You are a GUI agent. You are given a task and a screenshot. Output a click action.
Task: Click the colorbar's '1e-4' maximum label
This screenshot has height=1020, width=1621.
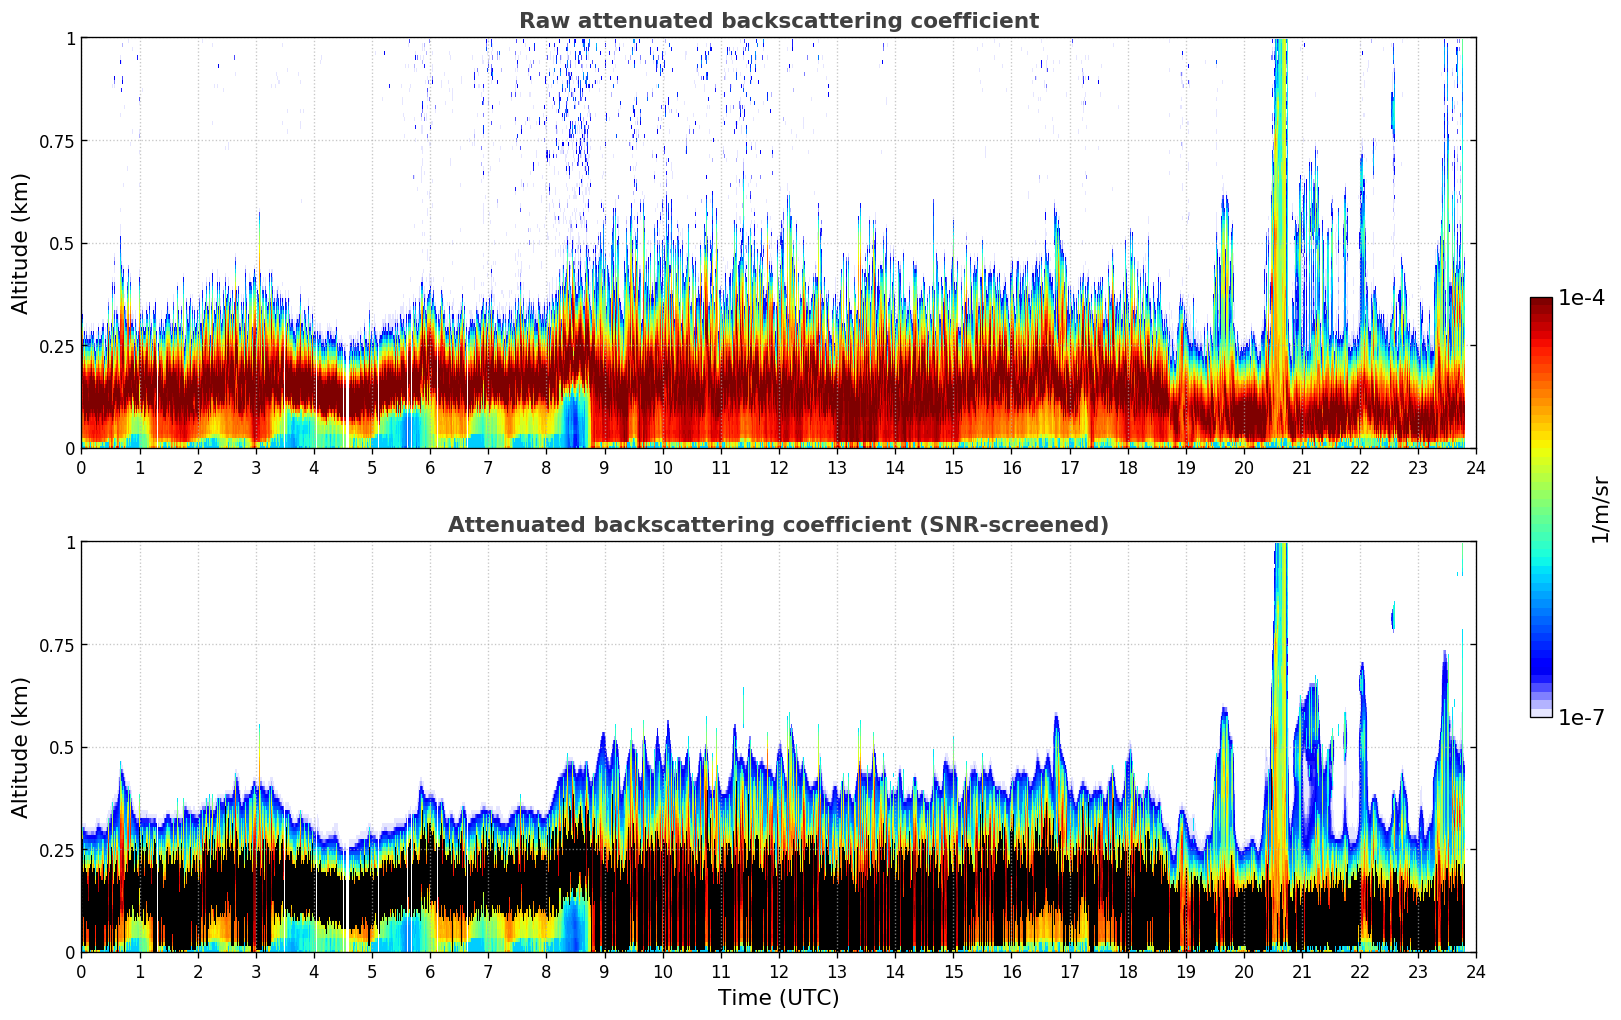click(x=1581, y=298)
